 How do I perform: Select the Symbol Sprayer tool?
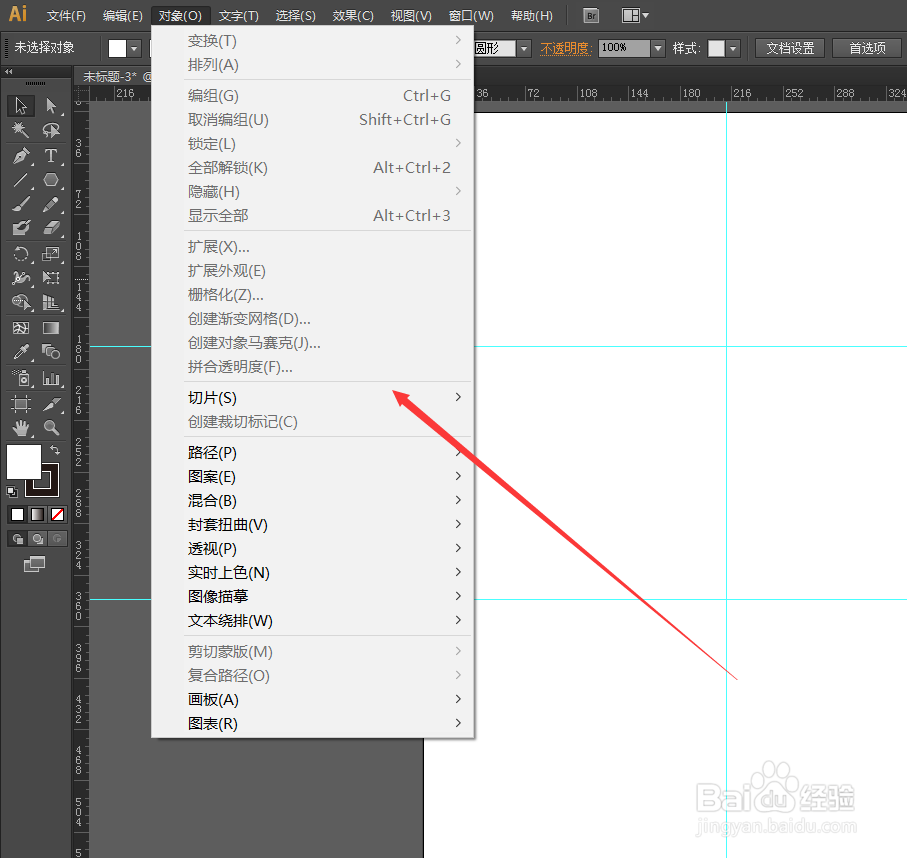[21, 378]
